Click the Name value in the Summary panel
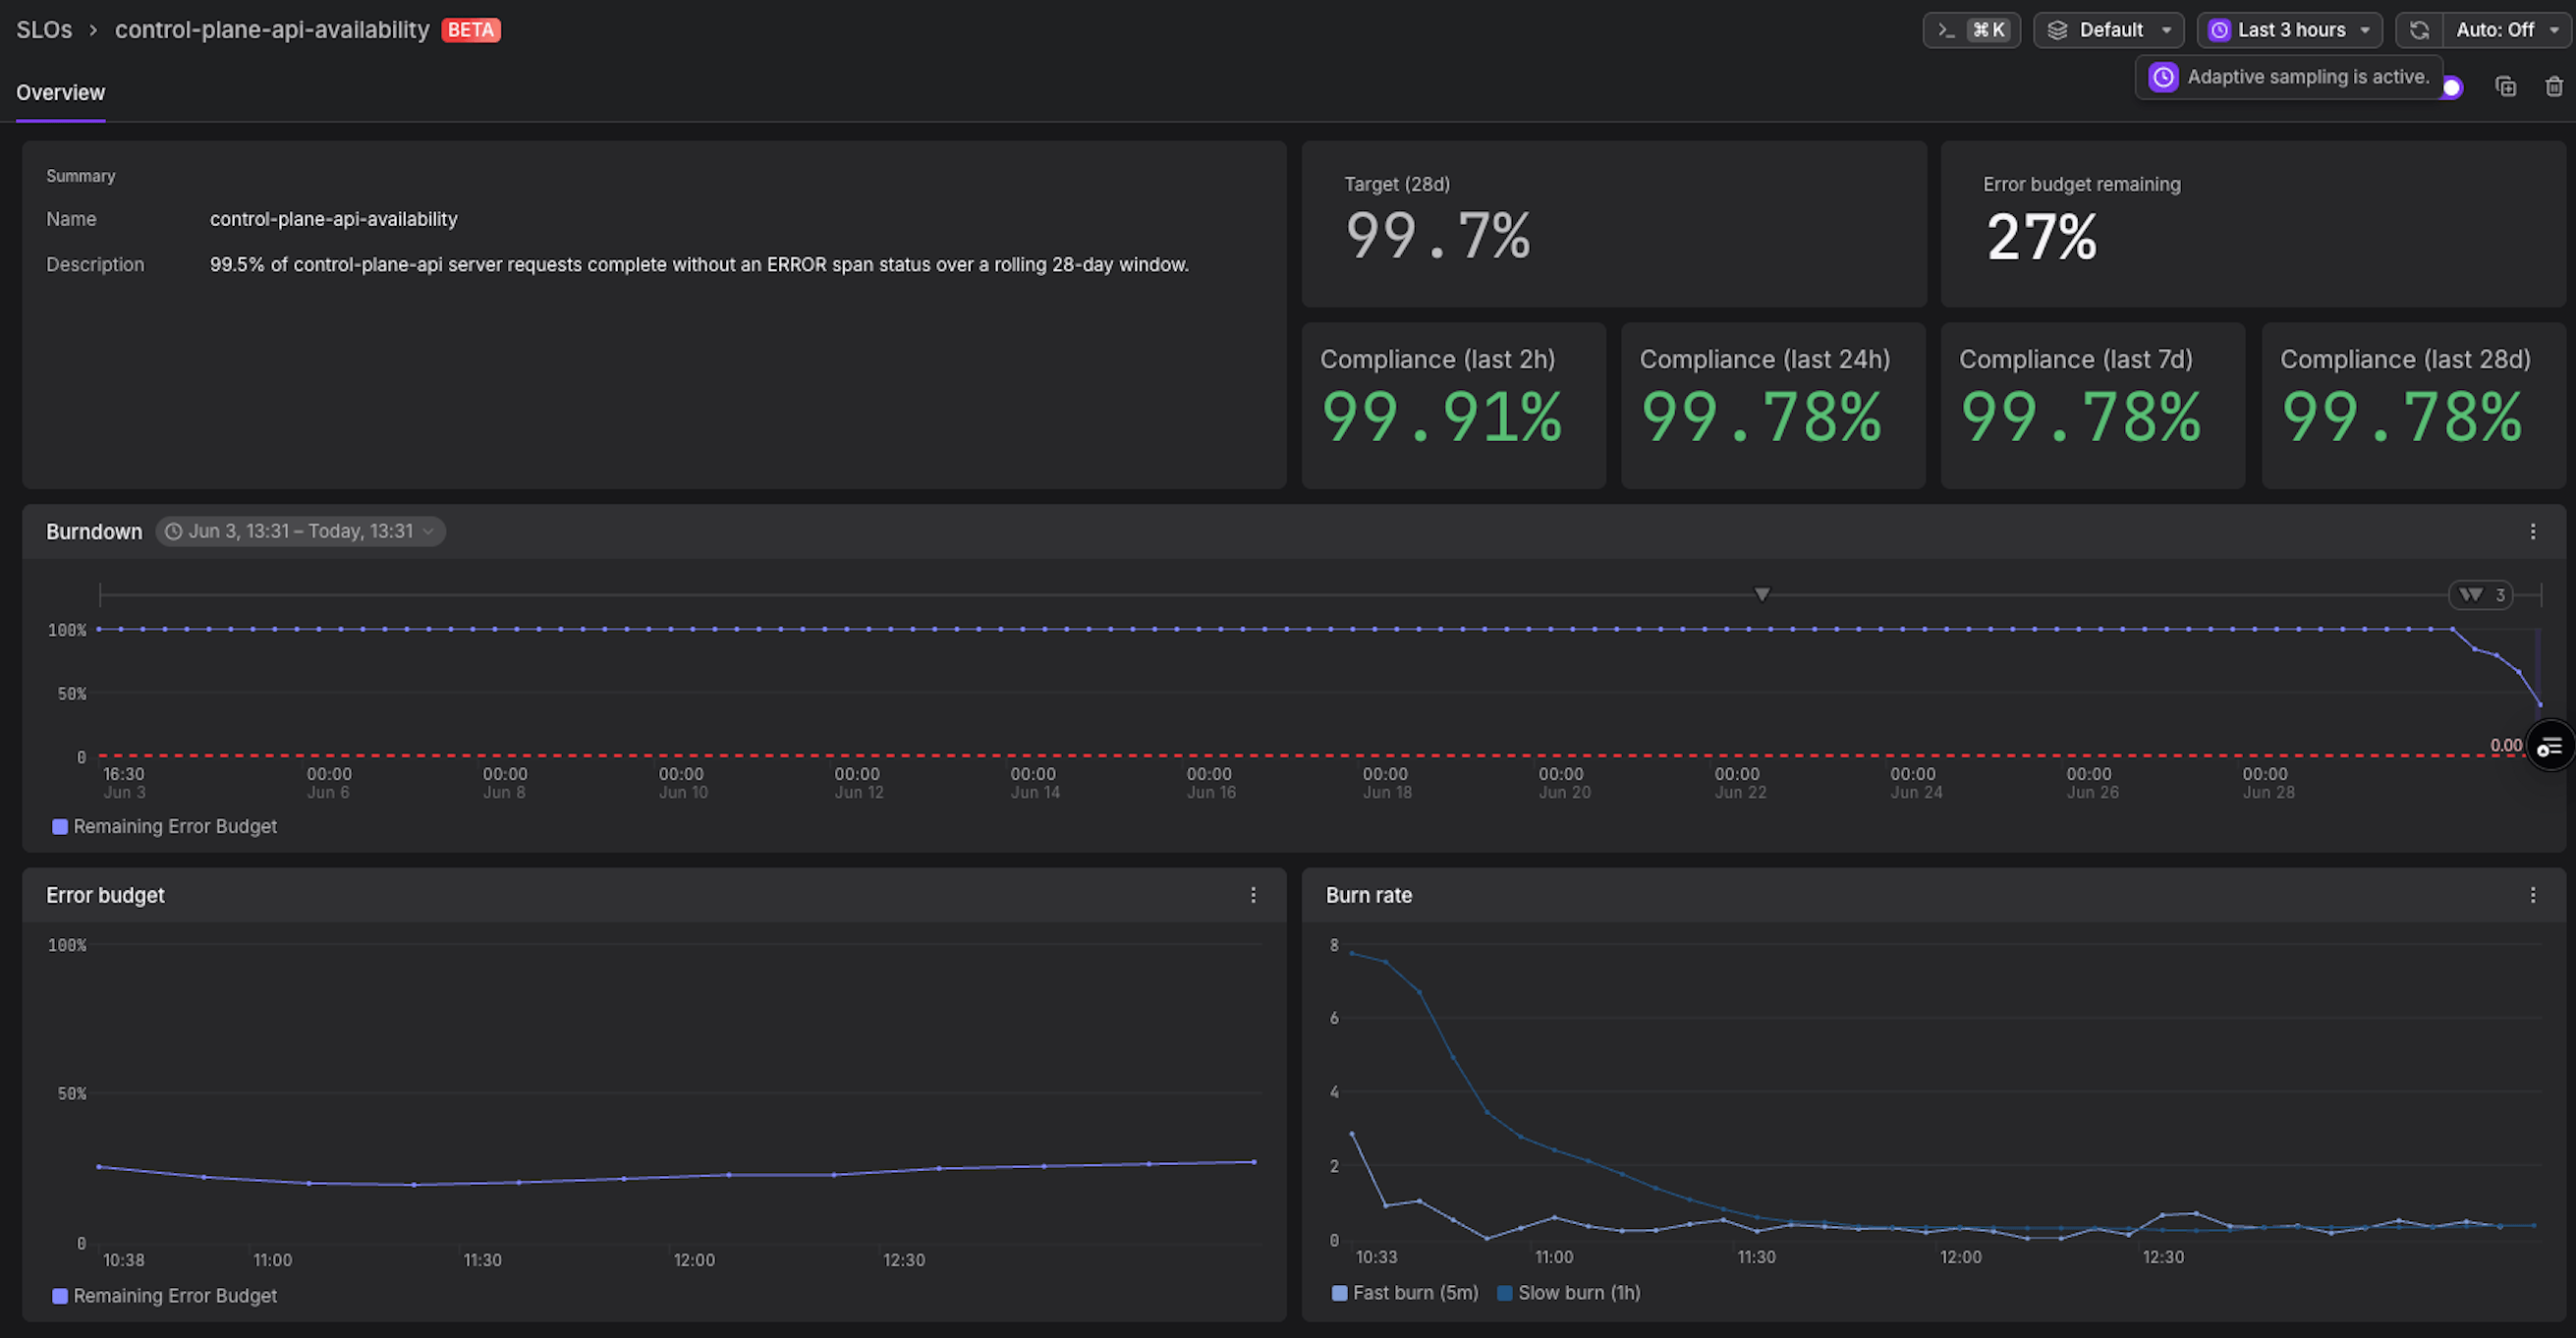Viewport: 2576px width, 1338px height. pos(334,219)
